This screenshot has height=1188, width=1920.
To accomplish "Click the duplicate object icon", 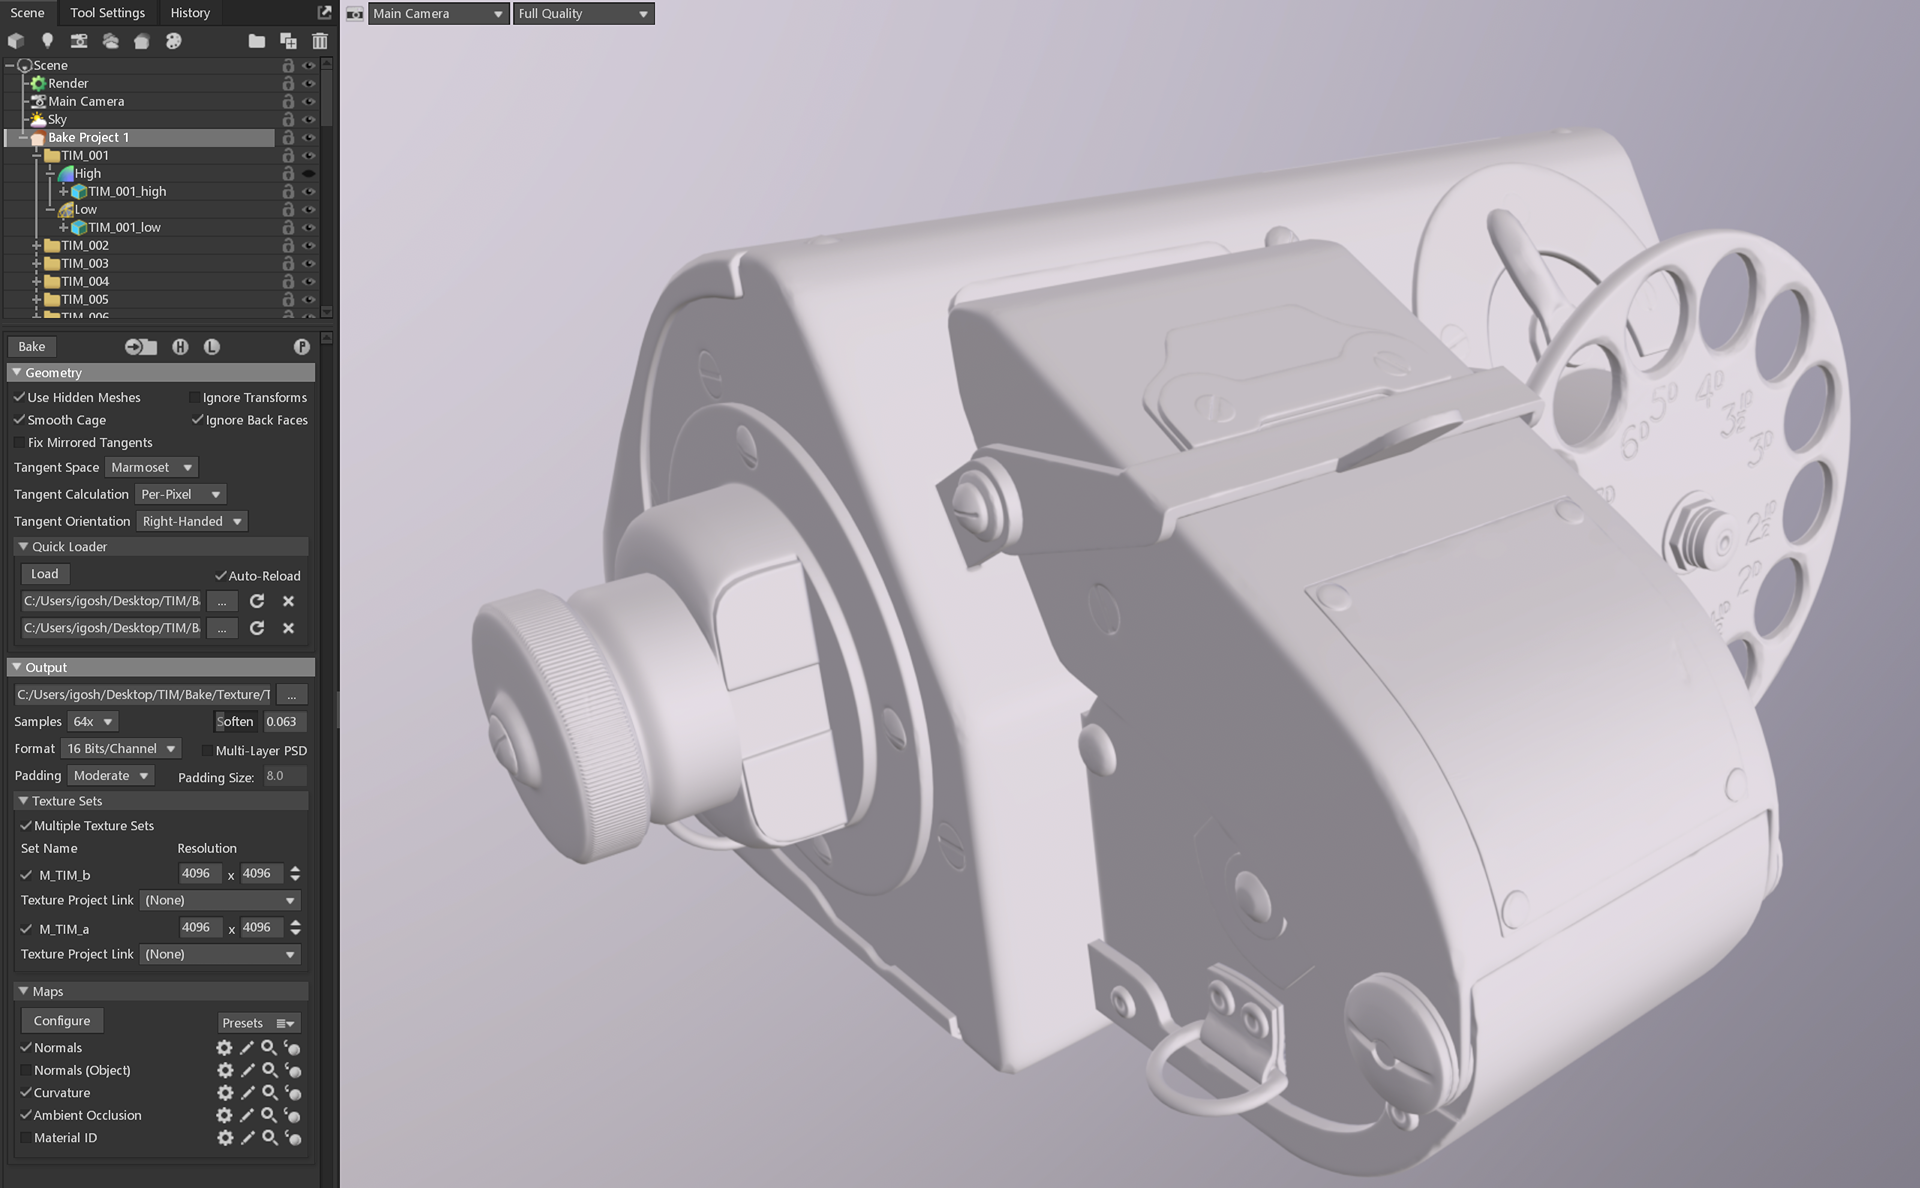I will pyautogui.click(x=288, y=41).
